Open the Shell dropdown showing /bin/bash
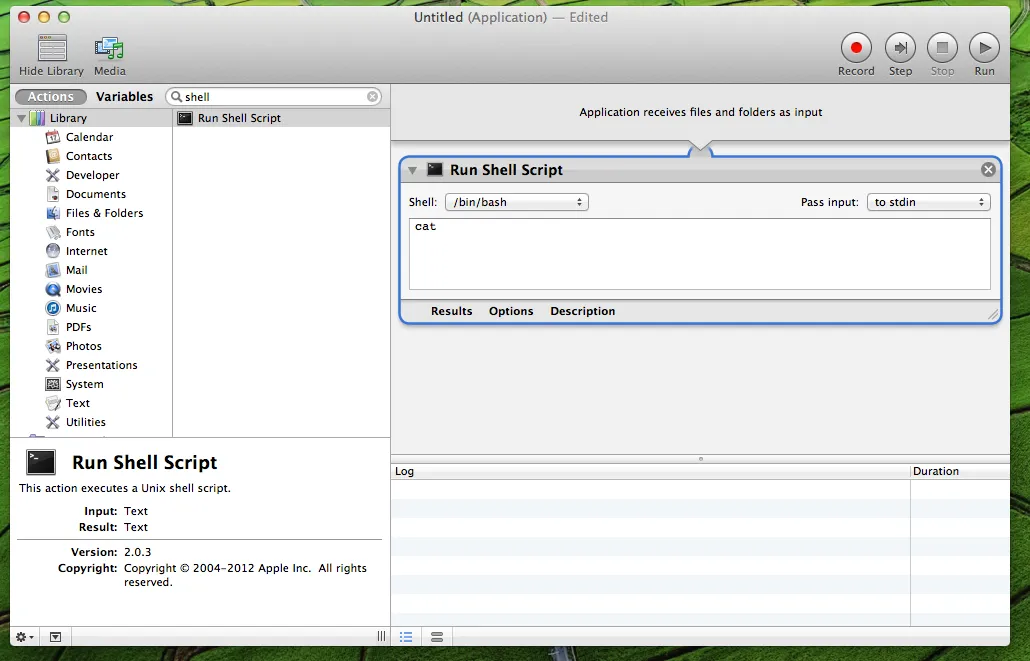 pos(516,201)
